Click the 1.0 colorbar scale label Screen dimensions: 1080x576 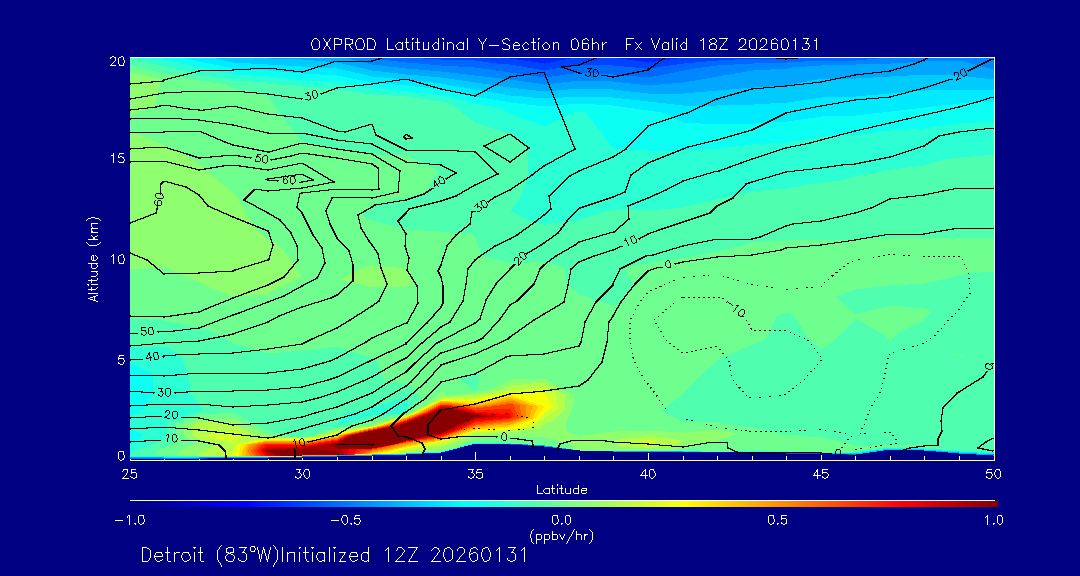coord(994,520)
